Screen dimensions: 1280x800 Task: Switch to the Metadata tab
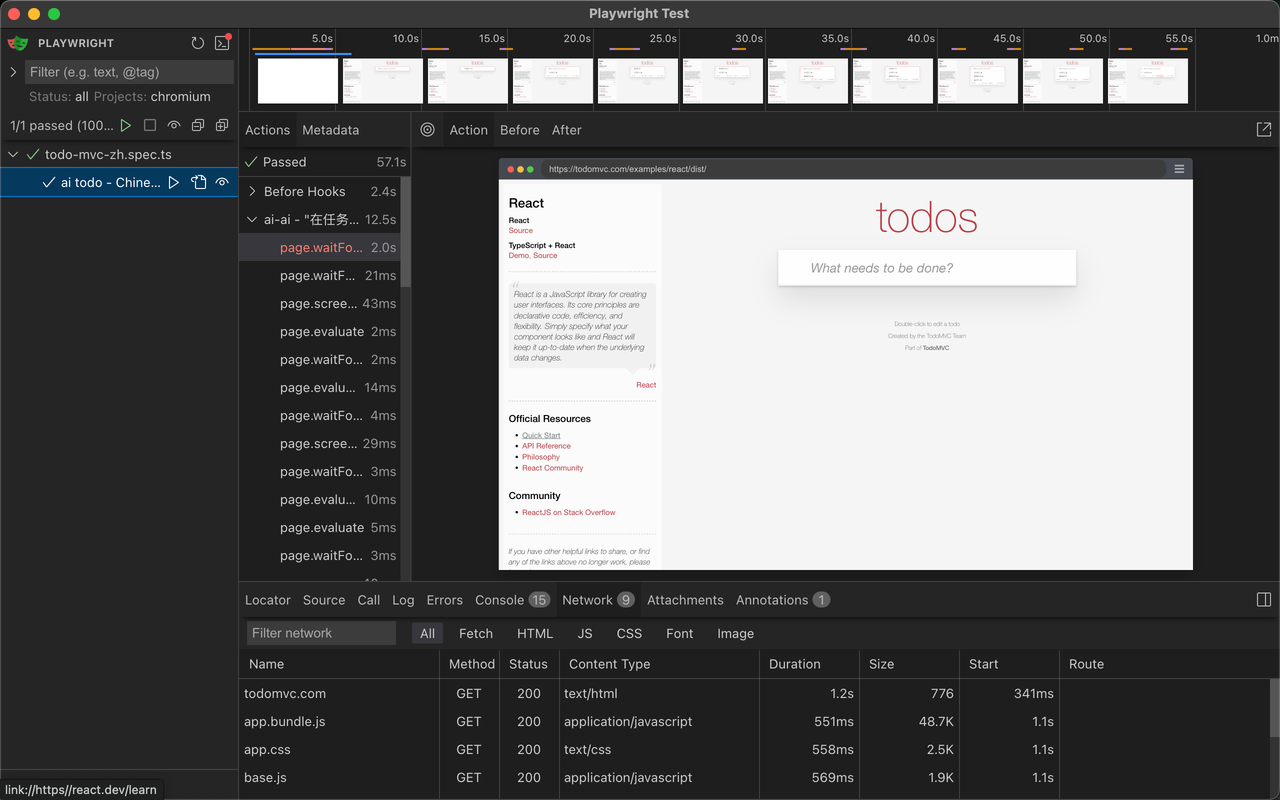tap(330, 130)
